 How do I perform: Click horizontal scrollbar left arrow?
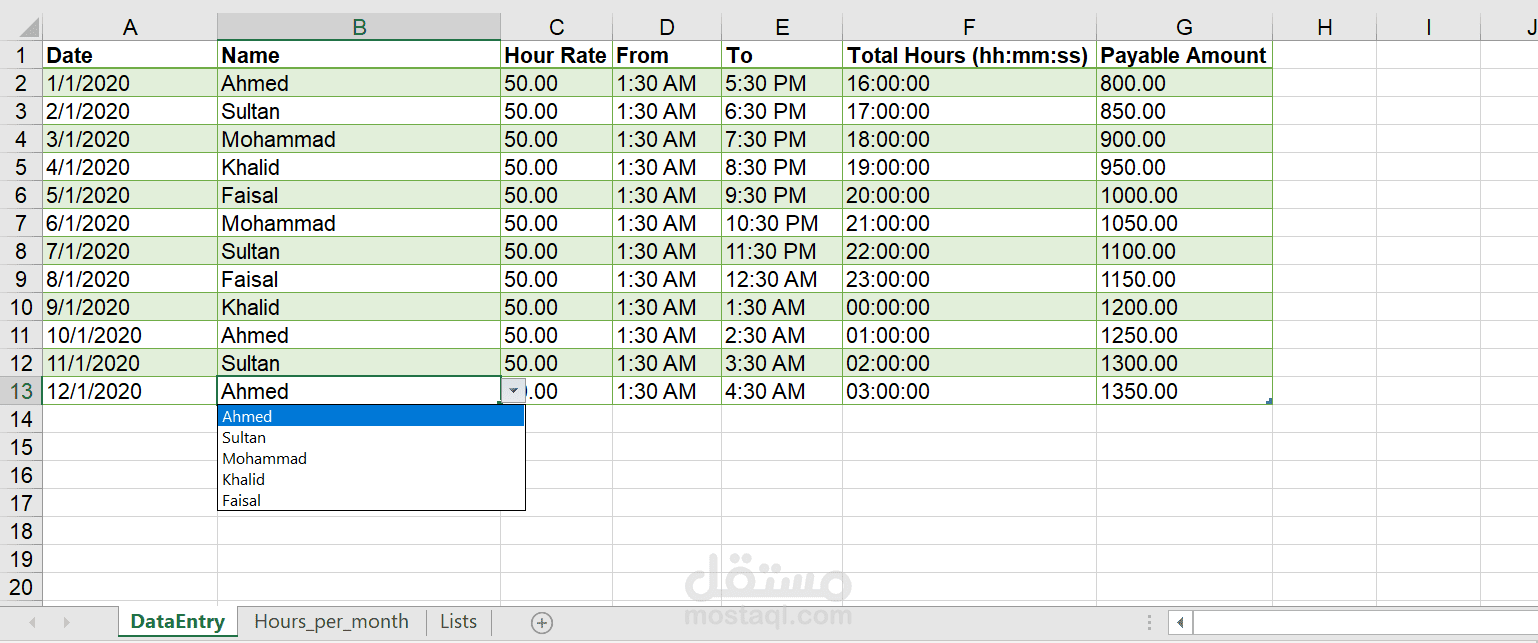(x=1181, y=623)
